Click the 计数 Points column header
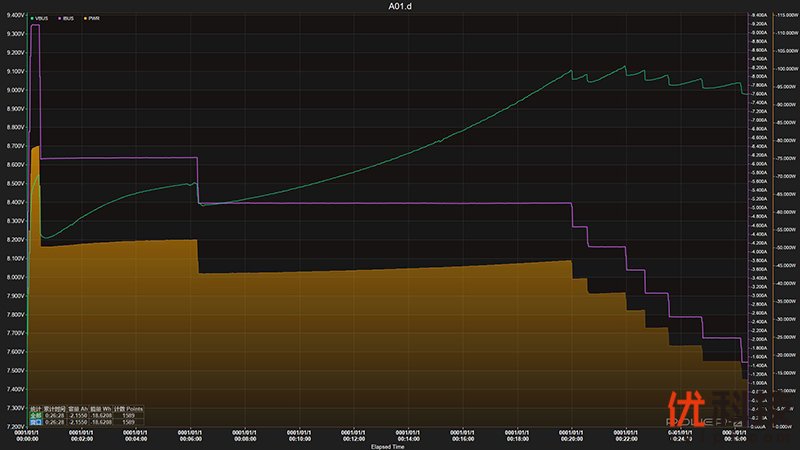Viewport: 800px width, 450px height. 128,408
